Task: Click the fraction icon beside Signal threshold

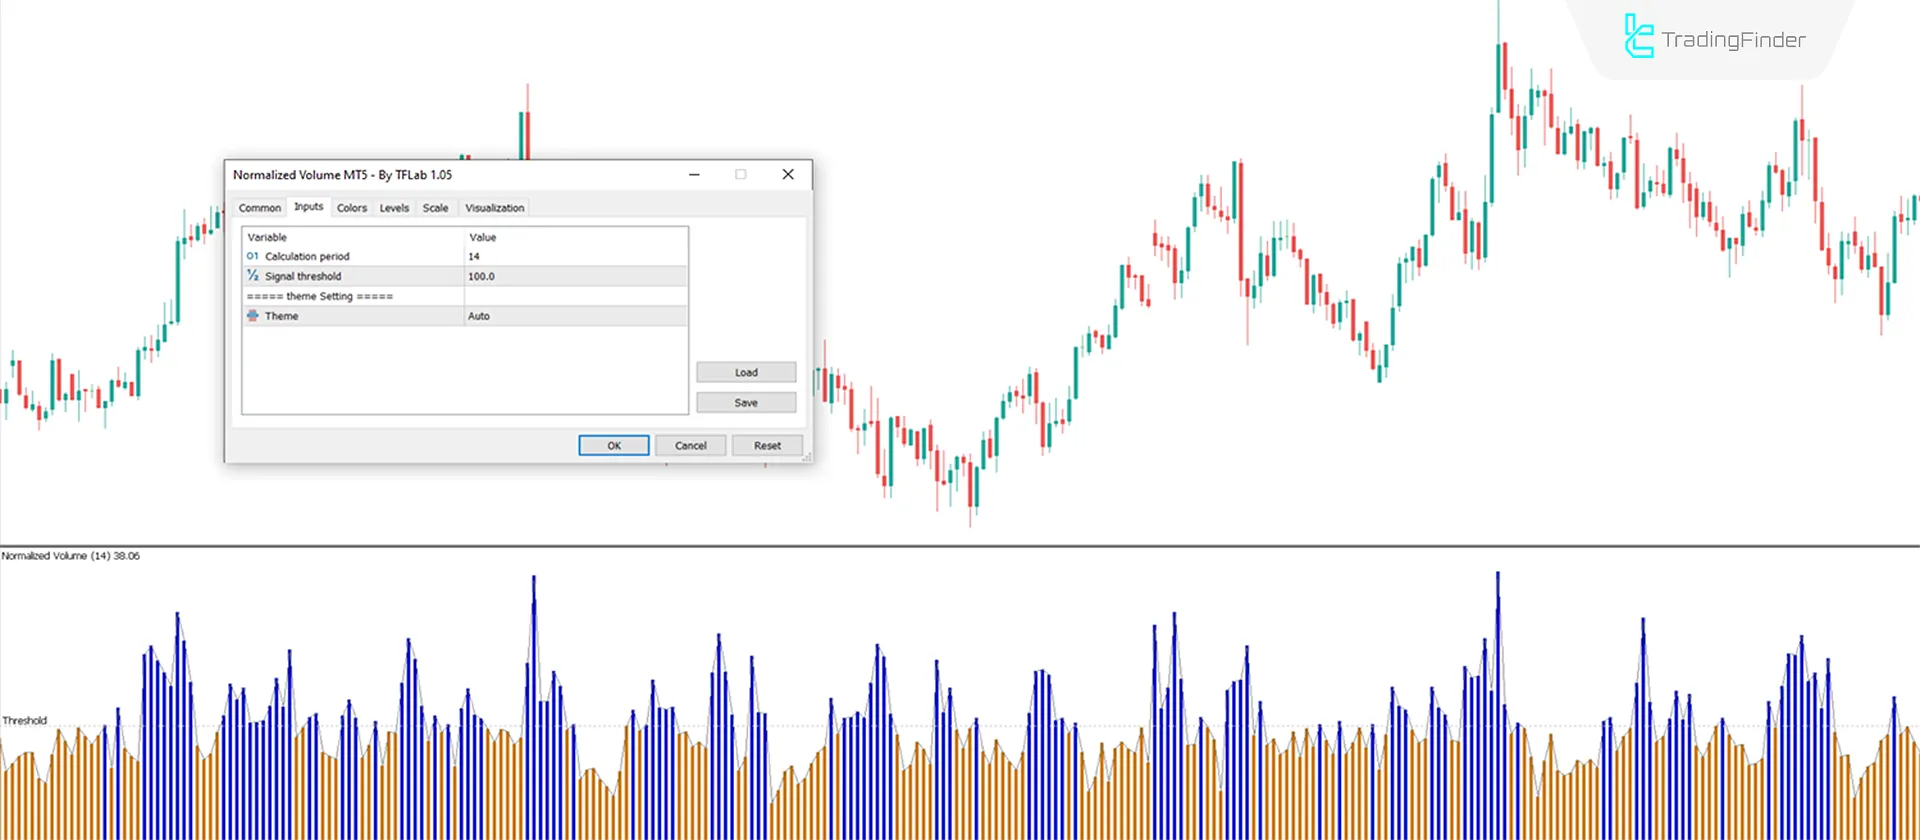Action: (x=252, y=276)
